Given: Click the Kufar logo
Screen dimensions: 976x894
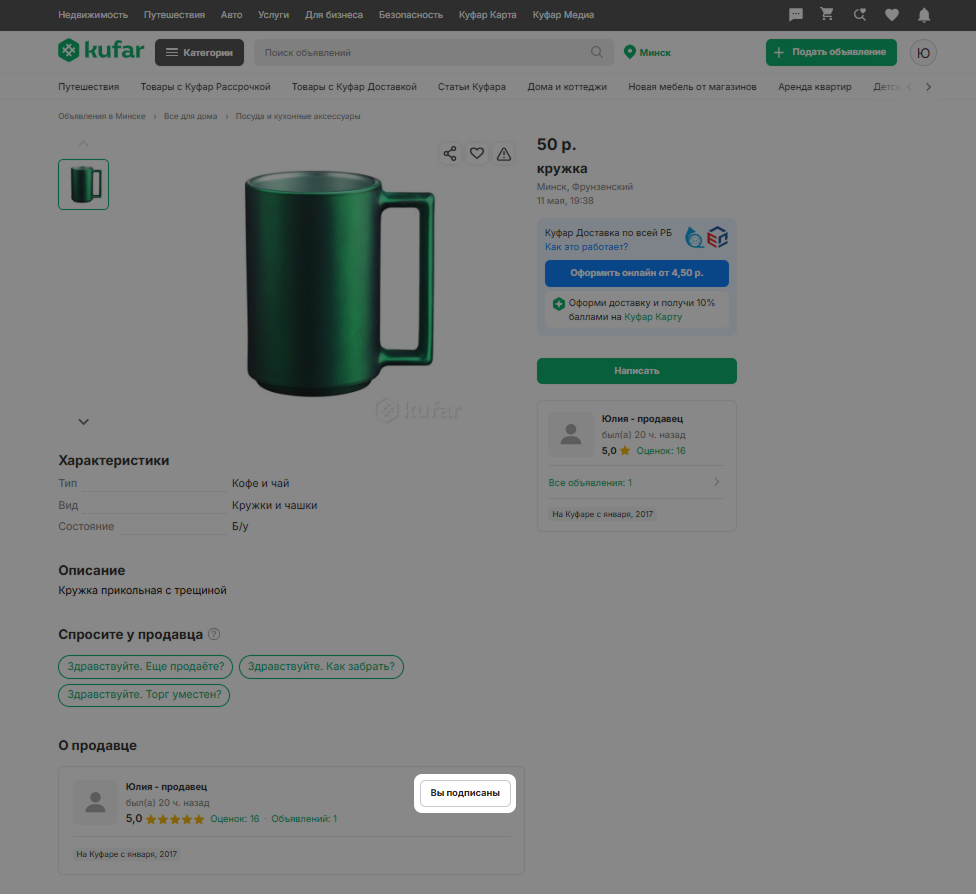Looking at the screenshot, I should [101, 50].
